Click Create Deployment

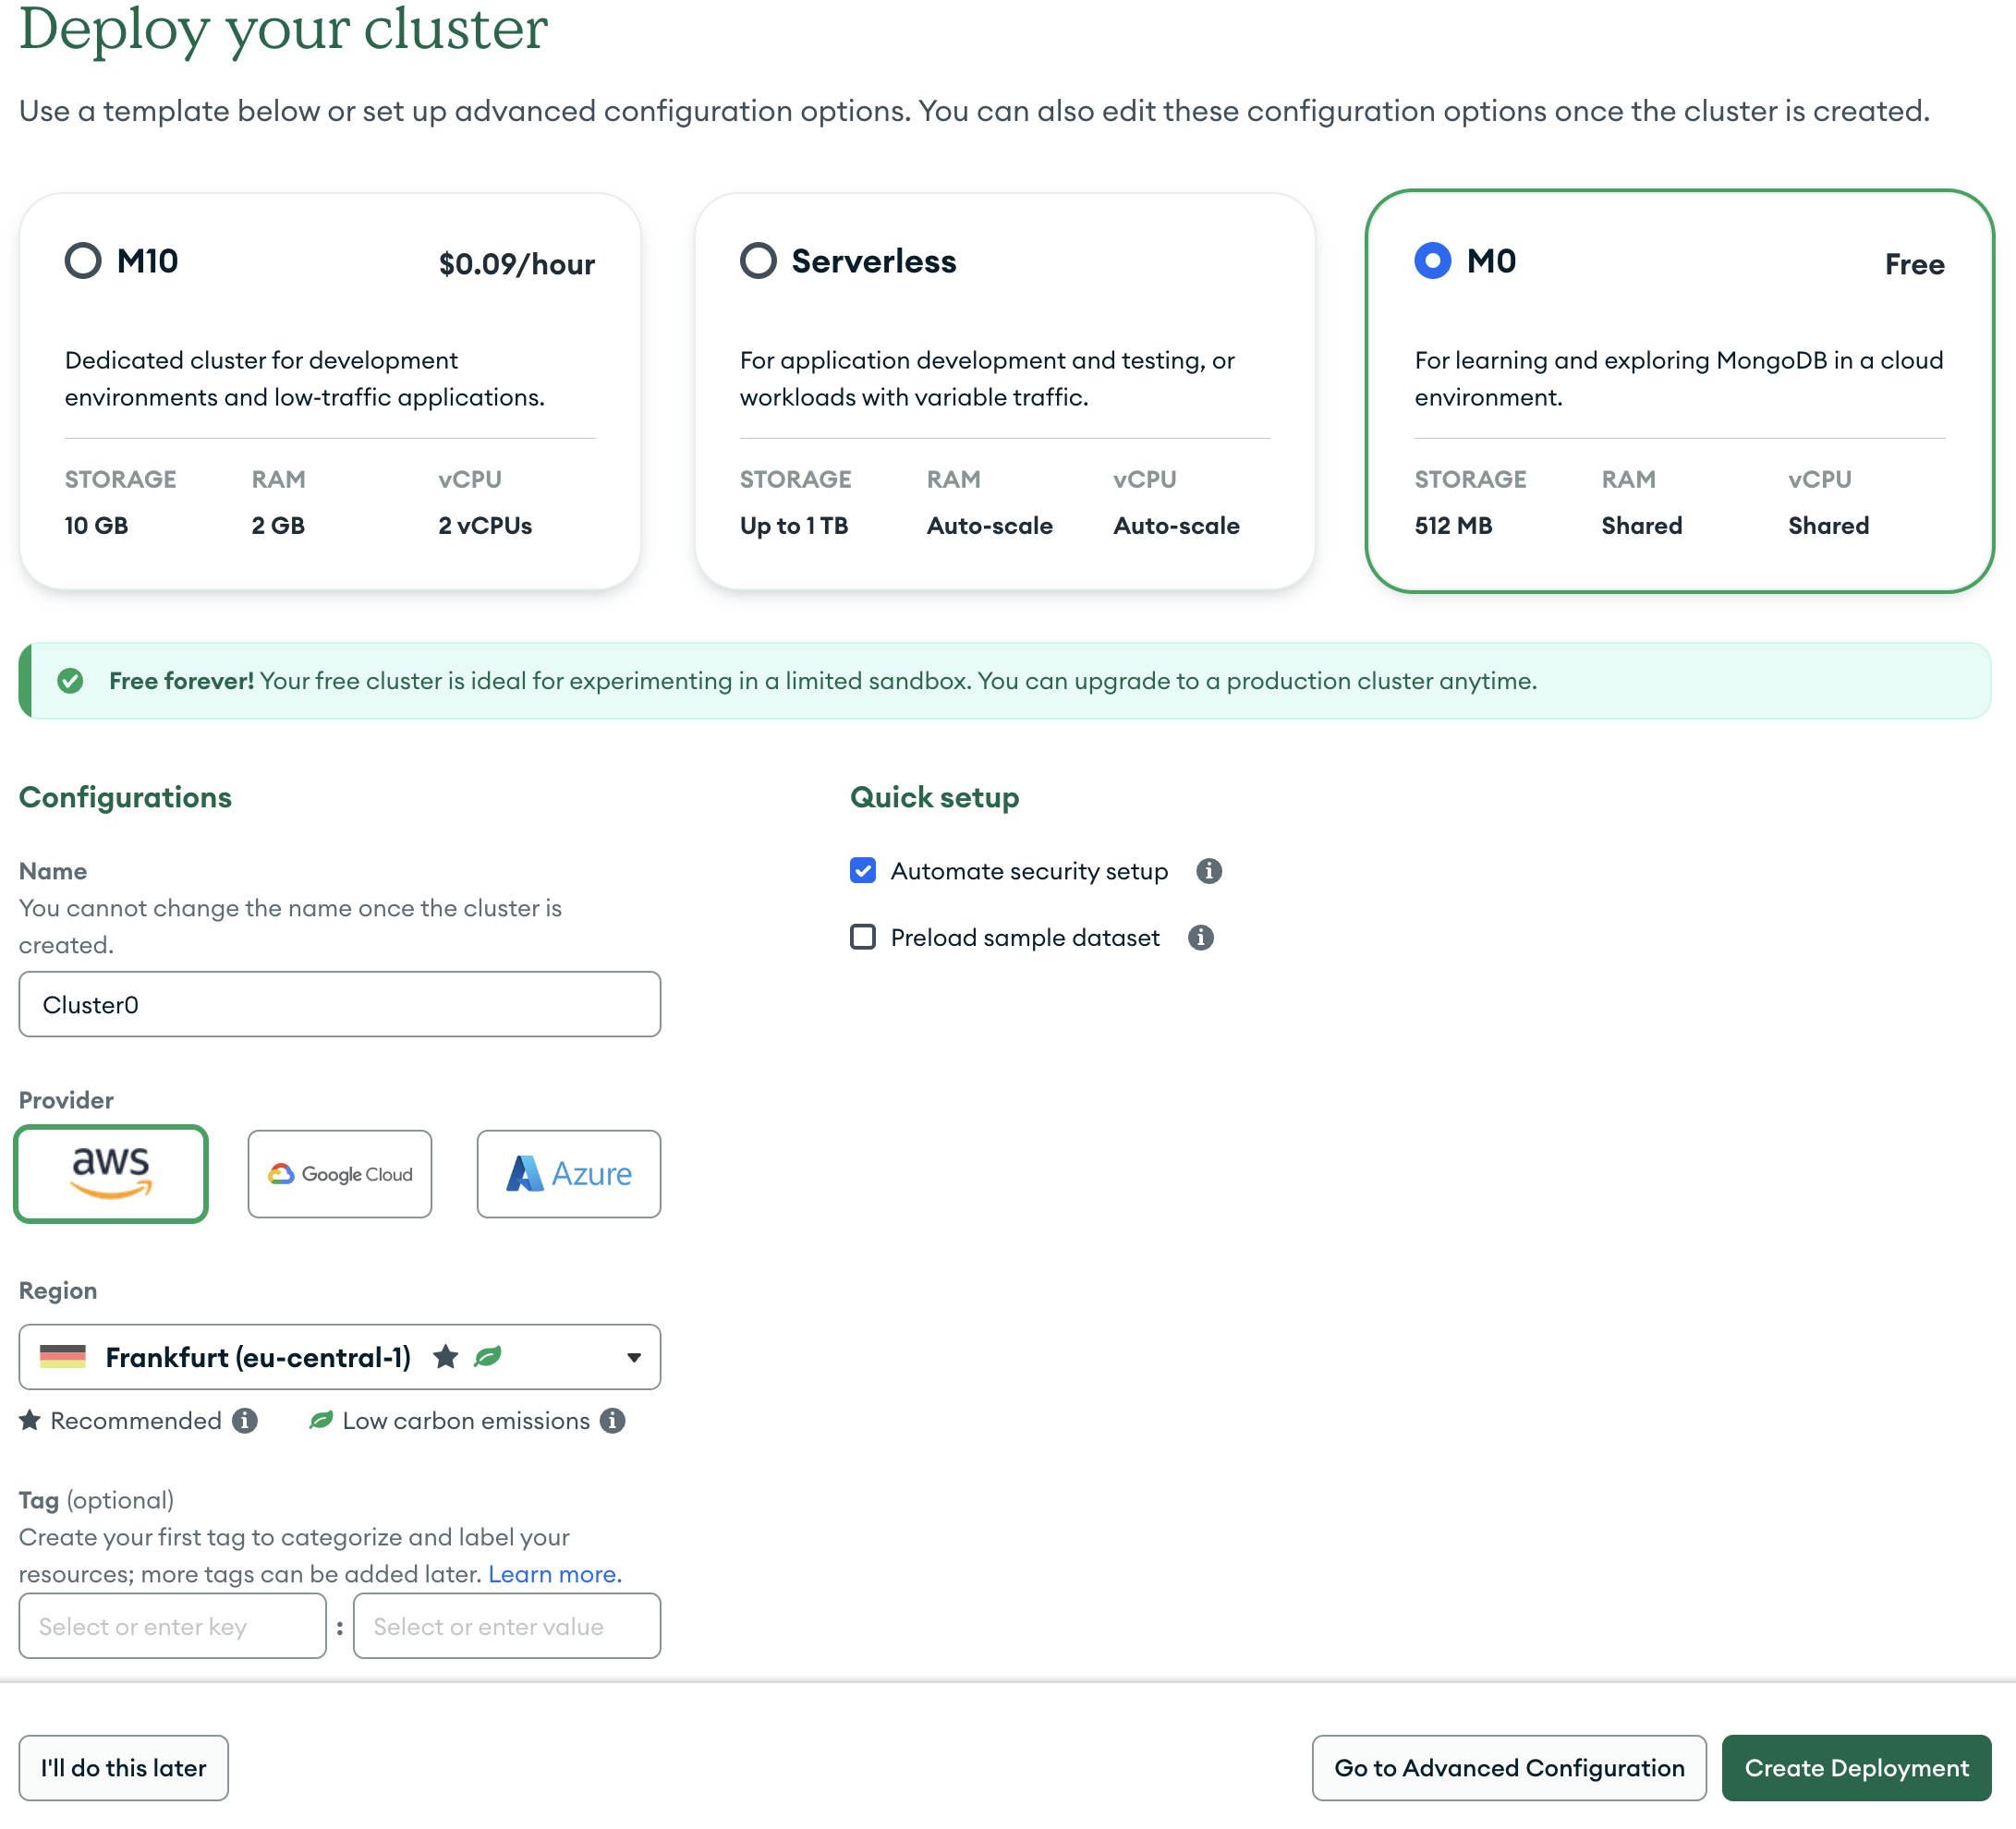click(x=1856, y=1768)
